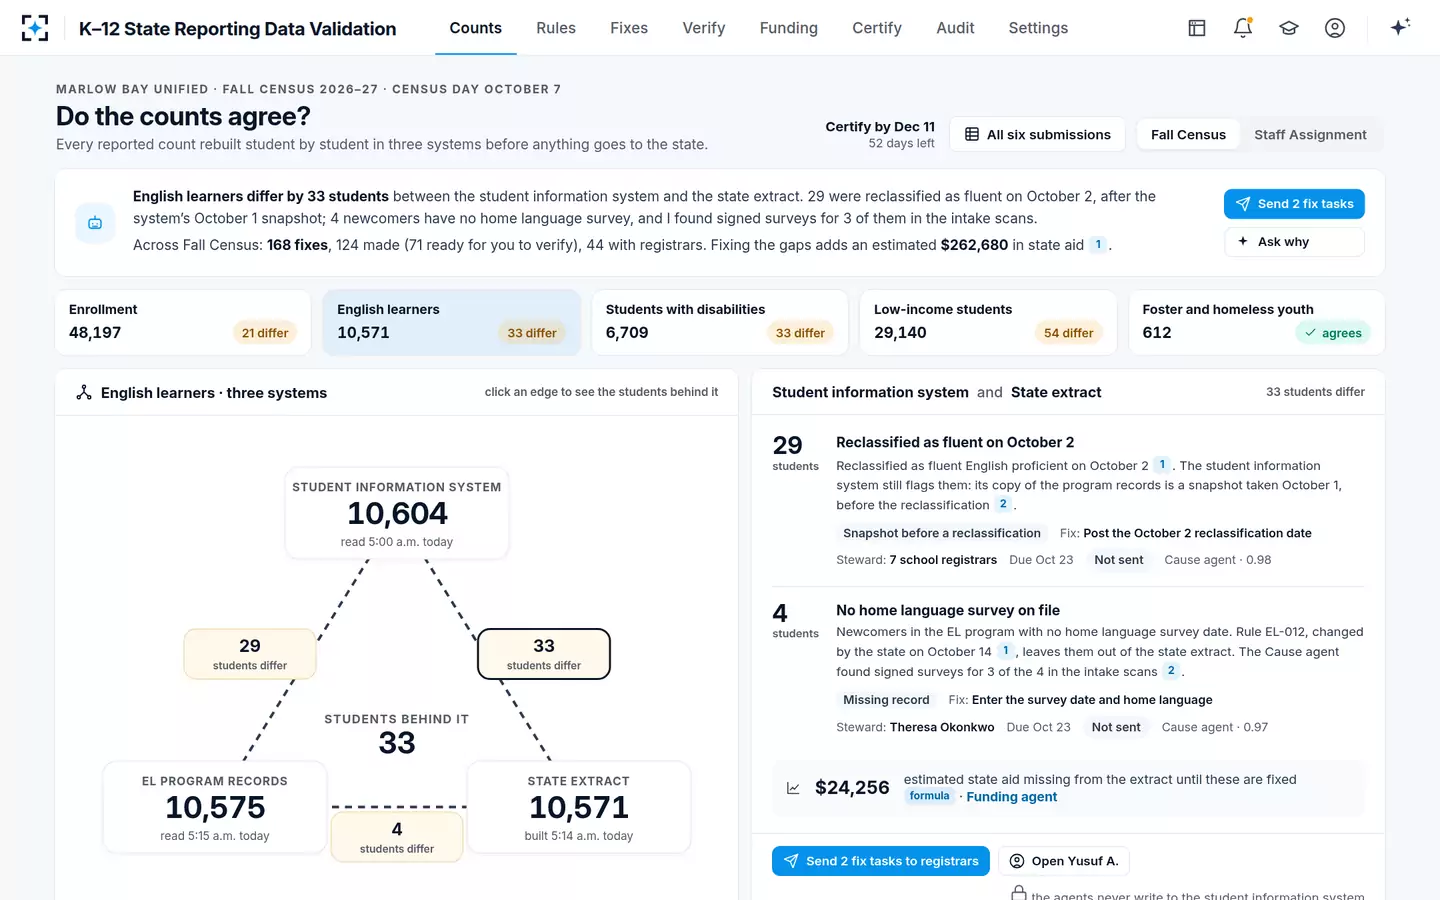Screen dimensions: 1440x900
Task: Follow the Funding agent link
Action: (x=1011, y=797)
